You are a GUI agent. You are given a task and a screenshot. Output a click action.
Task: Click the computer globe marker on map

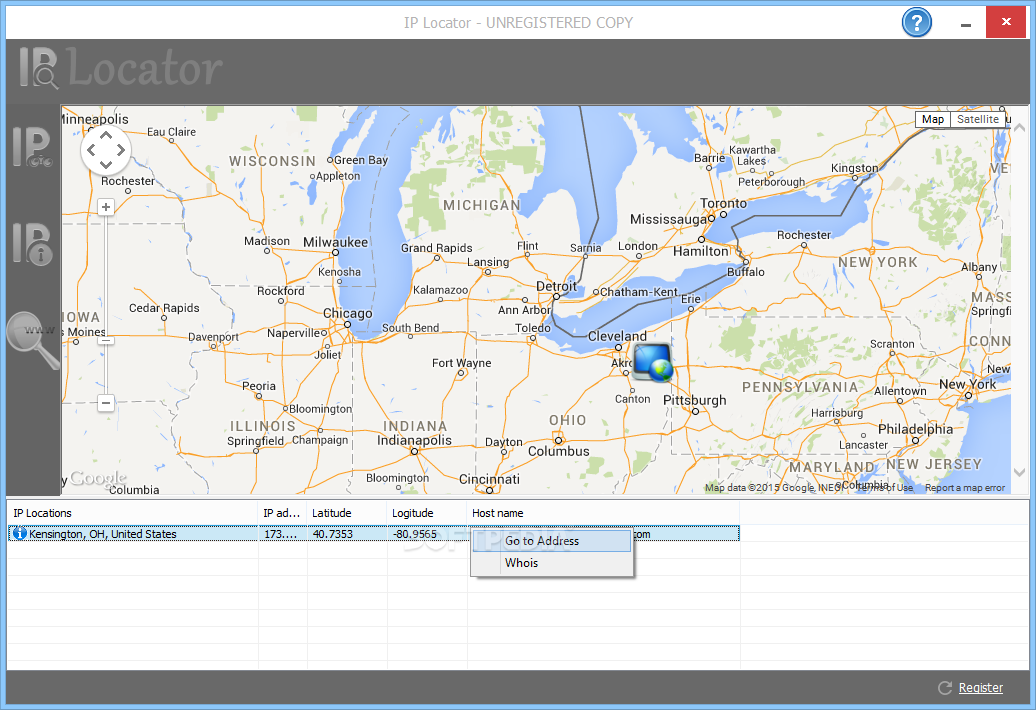(653, 362)
